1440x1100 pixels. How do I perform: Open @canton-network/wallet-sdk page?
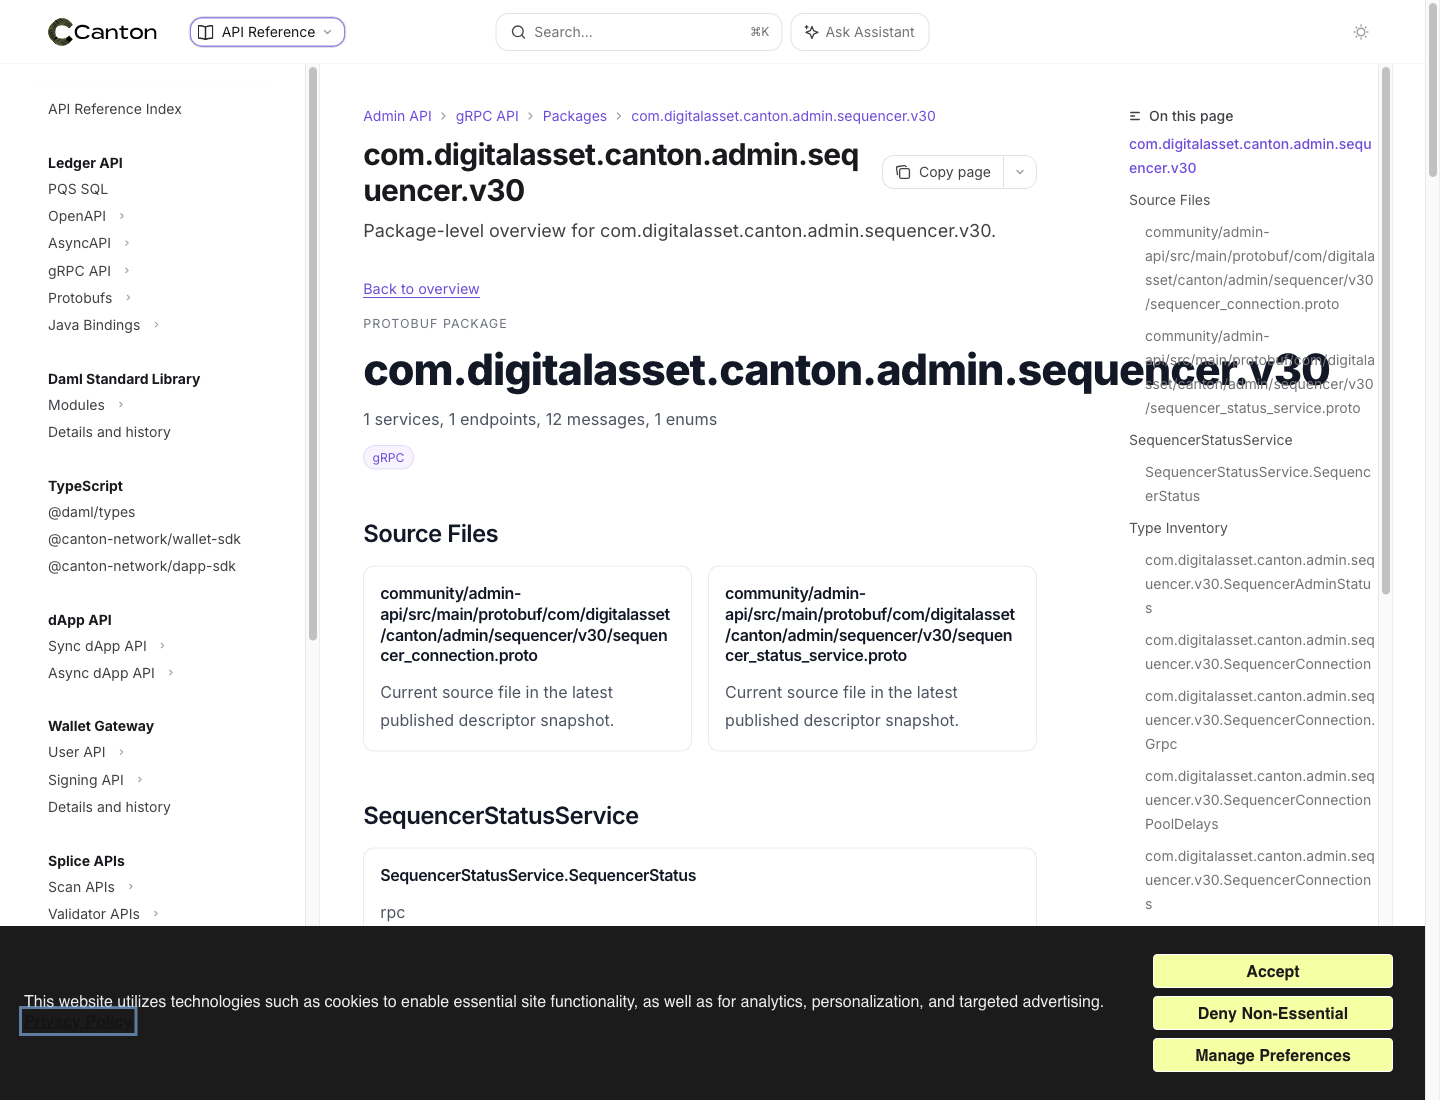pyautogui.click(x=144, y=539)
